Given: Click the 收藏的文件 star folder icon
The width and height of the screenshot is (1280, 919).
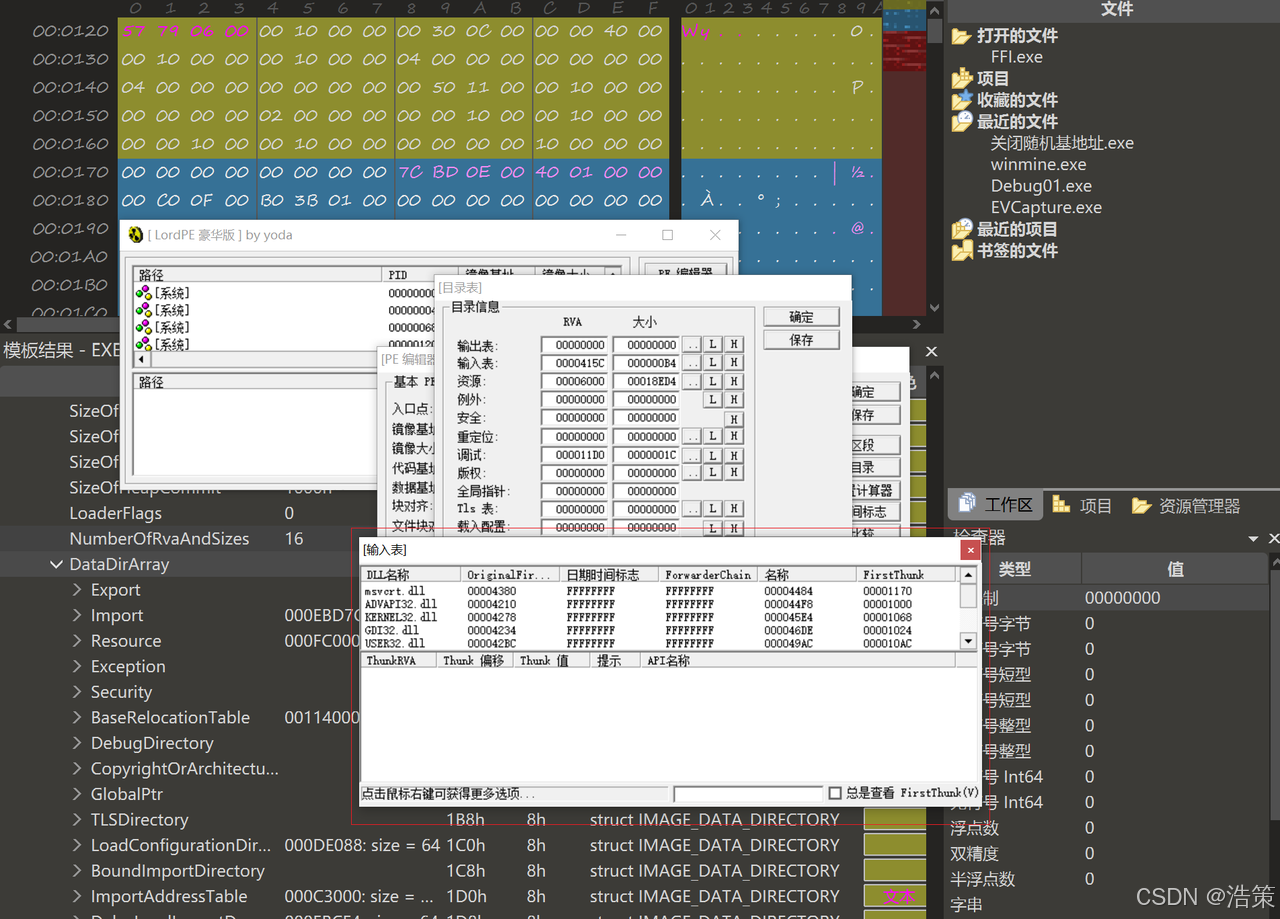Looking at the screenshot, I should click(961, 100).
